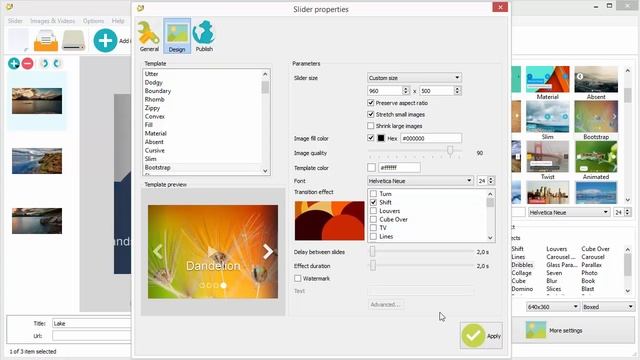Image resolution: width=640 pixels, height=360 pixels.
Task: Select the first lake slide thumbnail
Action: (x=37, y=101)
